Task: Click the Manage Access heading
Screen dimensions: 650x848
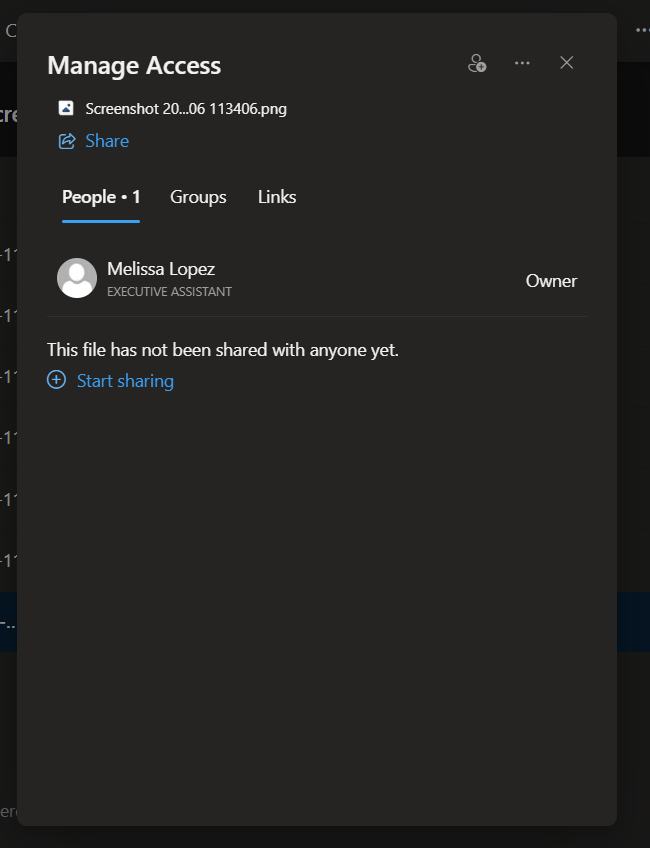Action: pyautogui.click(x=134, y=66)
